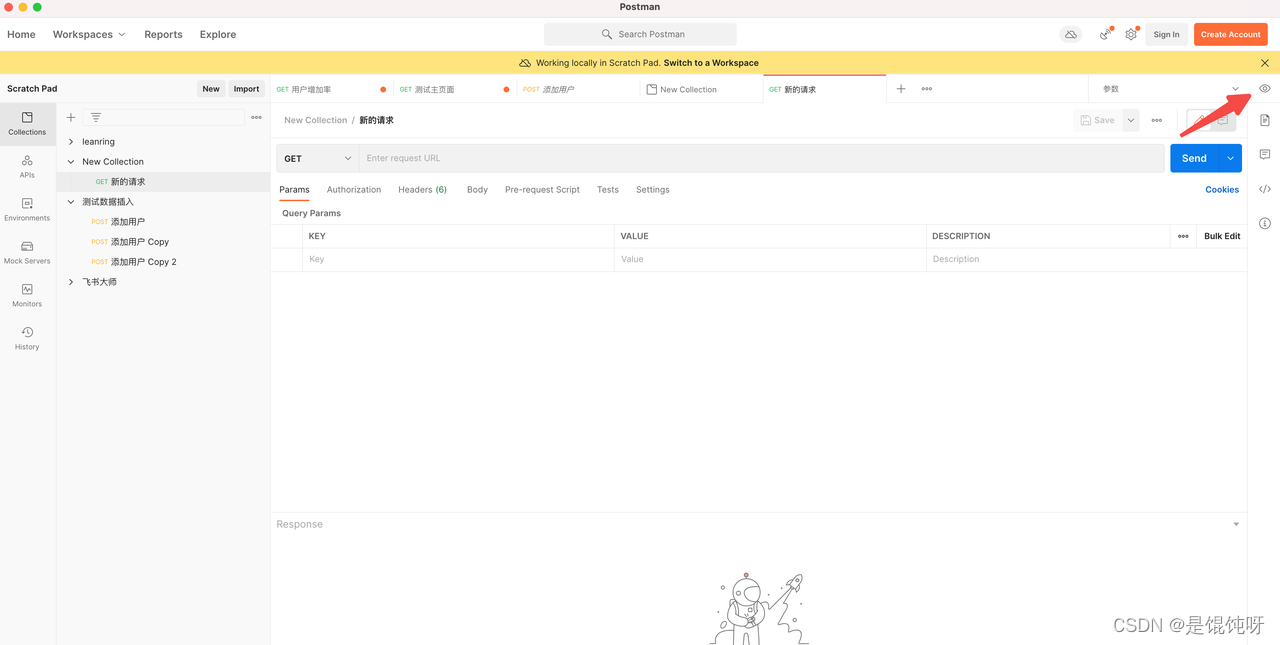The height and width of the screenshot is (645, 1280).
Task: Open the Authorization tab
Action: [354, 189]
